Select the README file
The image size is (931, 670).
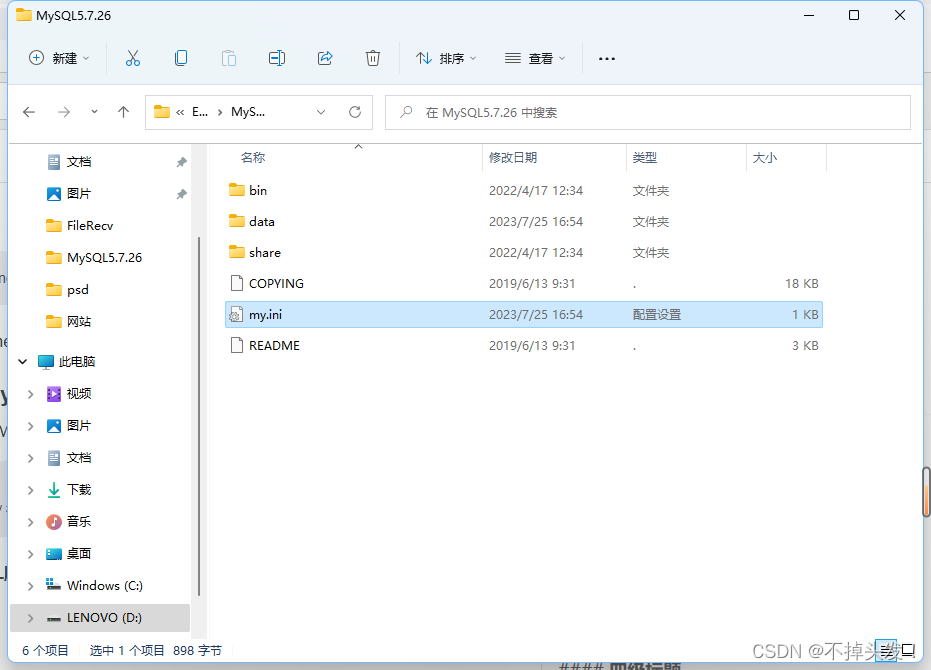pos(524,345)
